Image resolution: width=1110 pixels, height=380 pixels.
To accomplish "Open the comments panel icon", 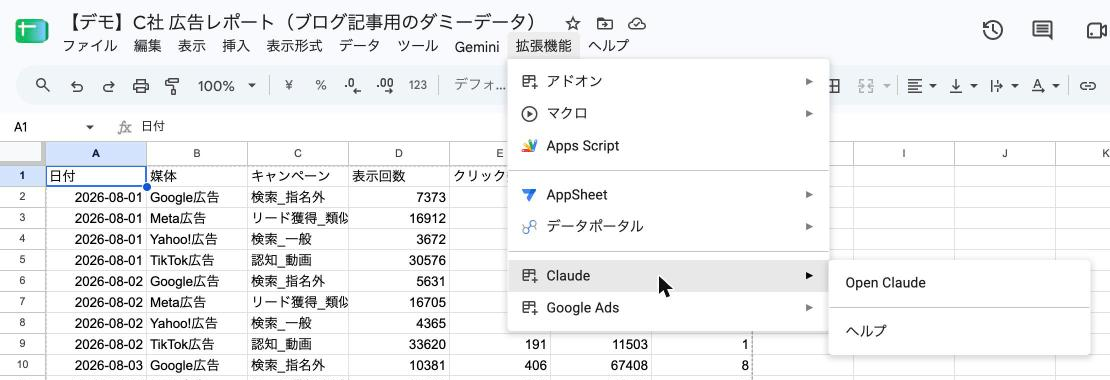I will coord(1042,30).
